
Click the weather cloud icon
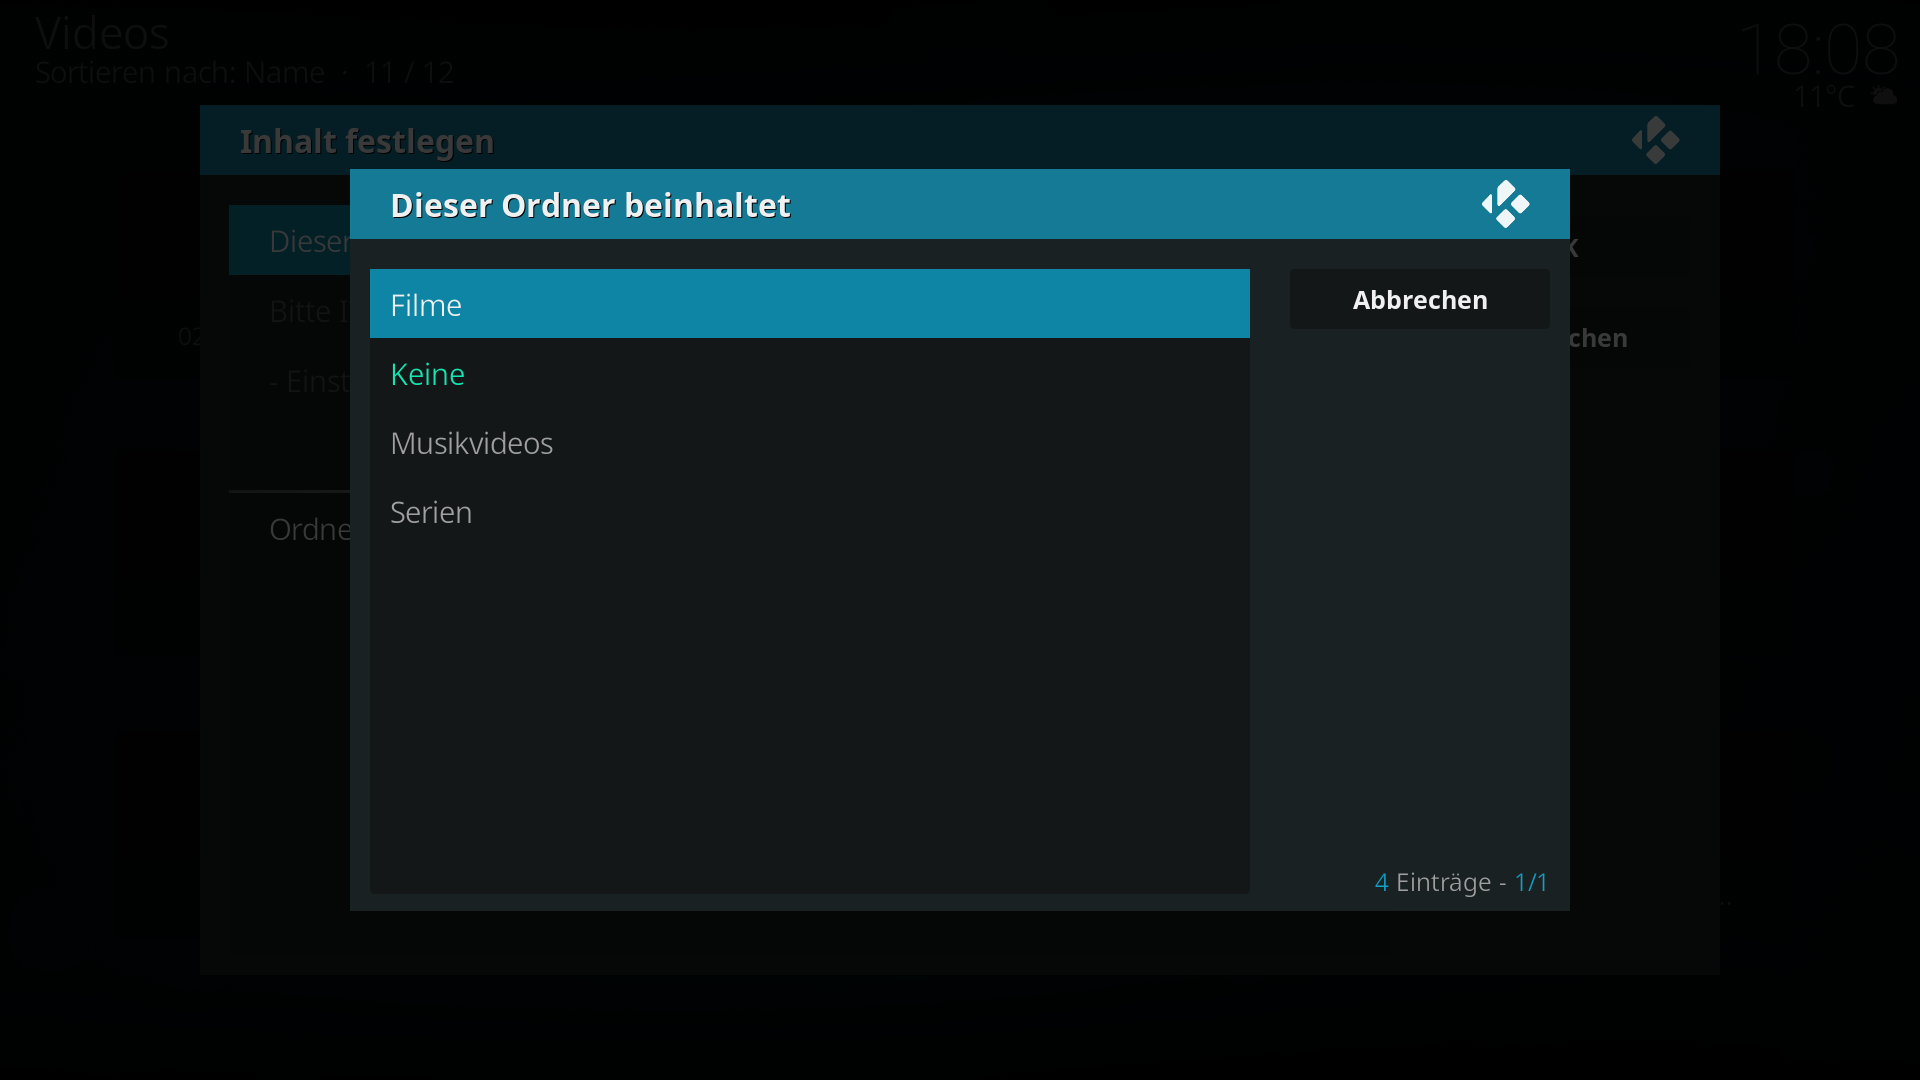(x=1883, y=96)
